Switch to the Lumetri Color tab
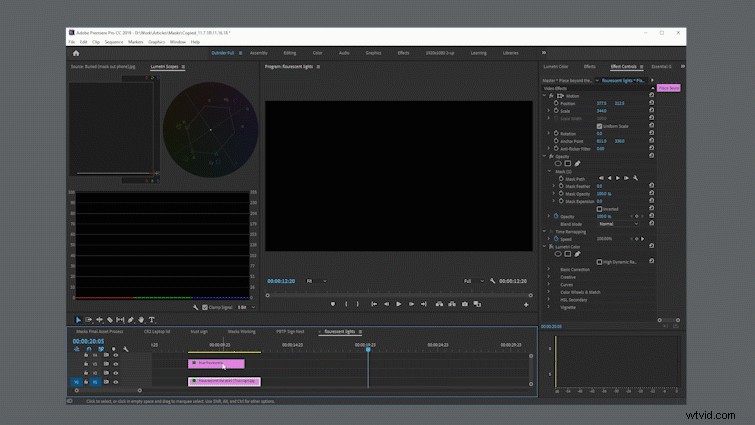The image size is (755, 425). point(556,67)
